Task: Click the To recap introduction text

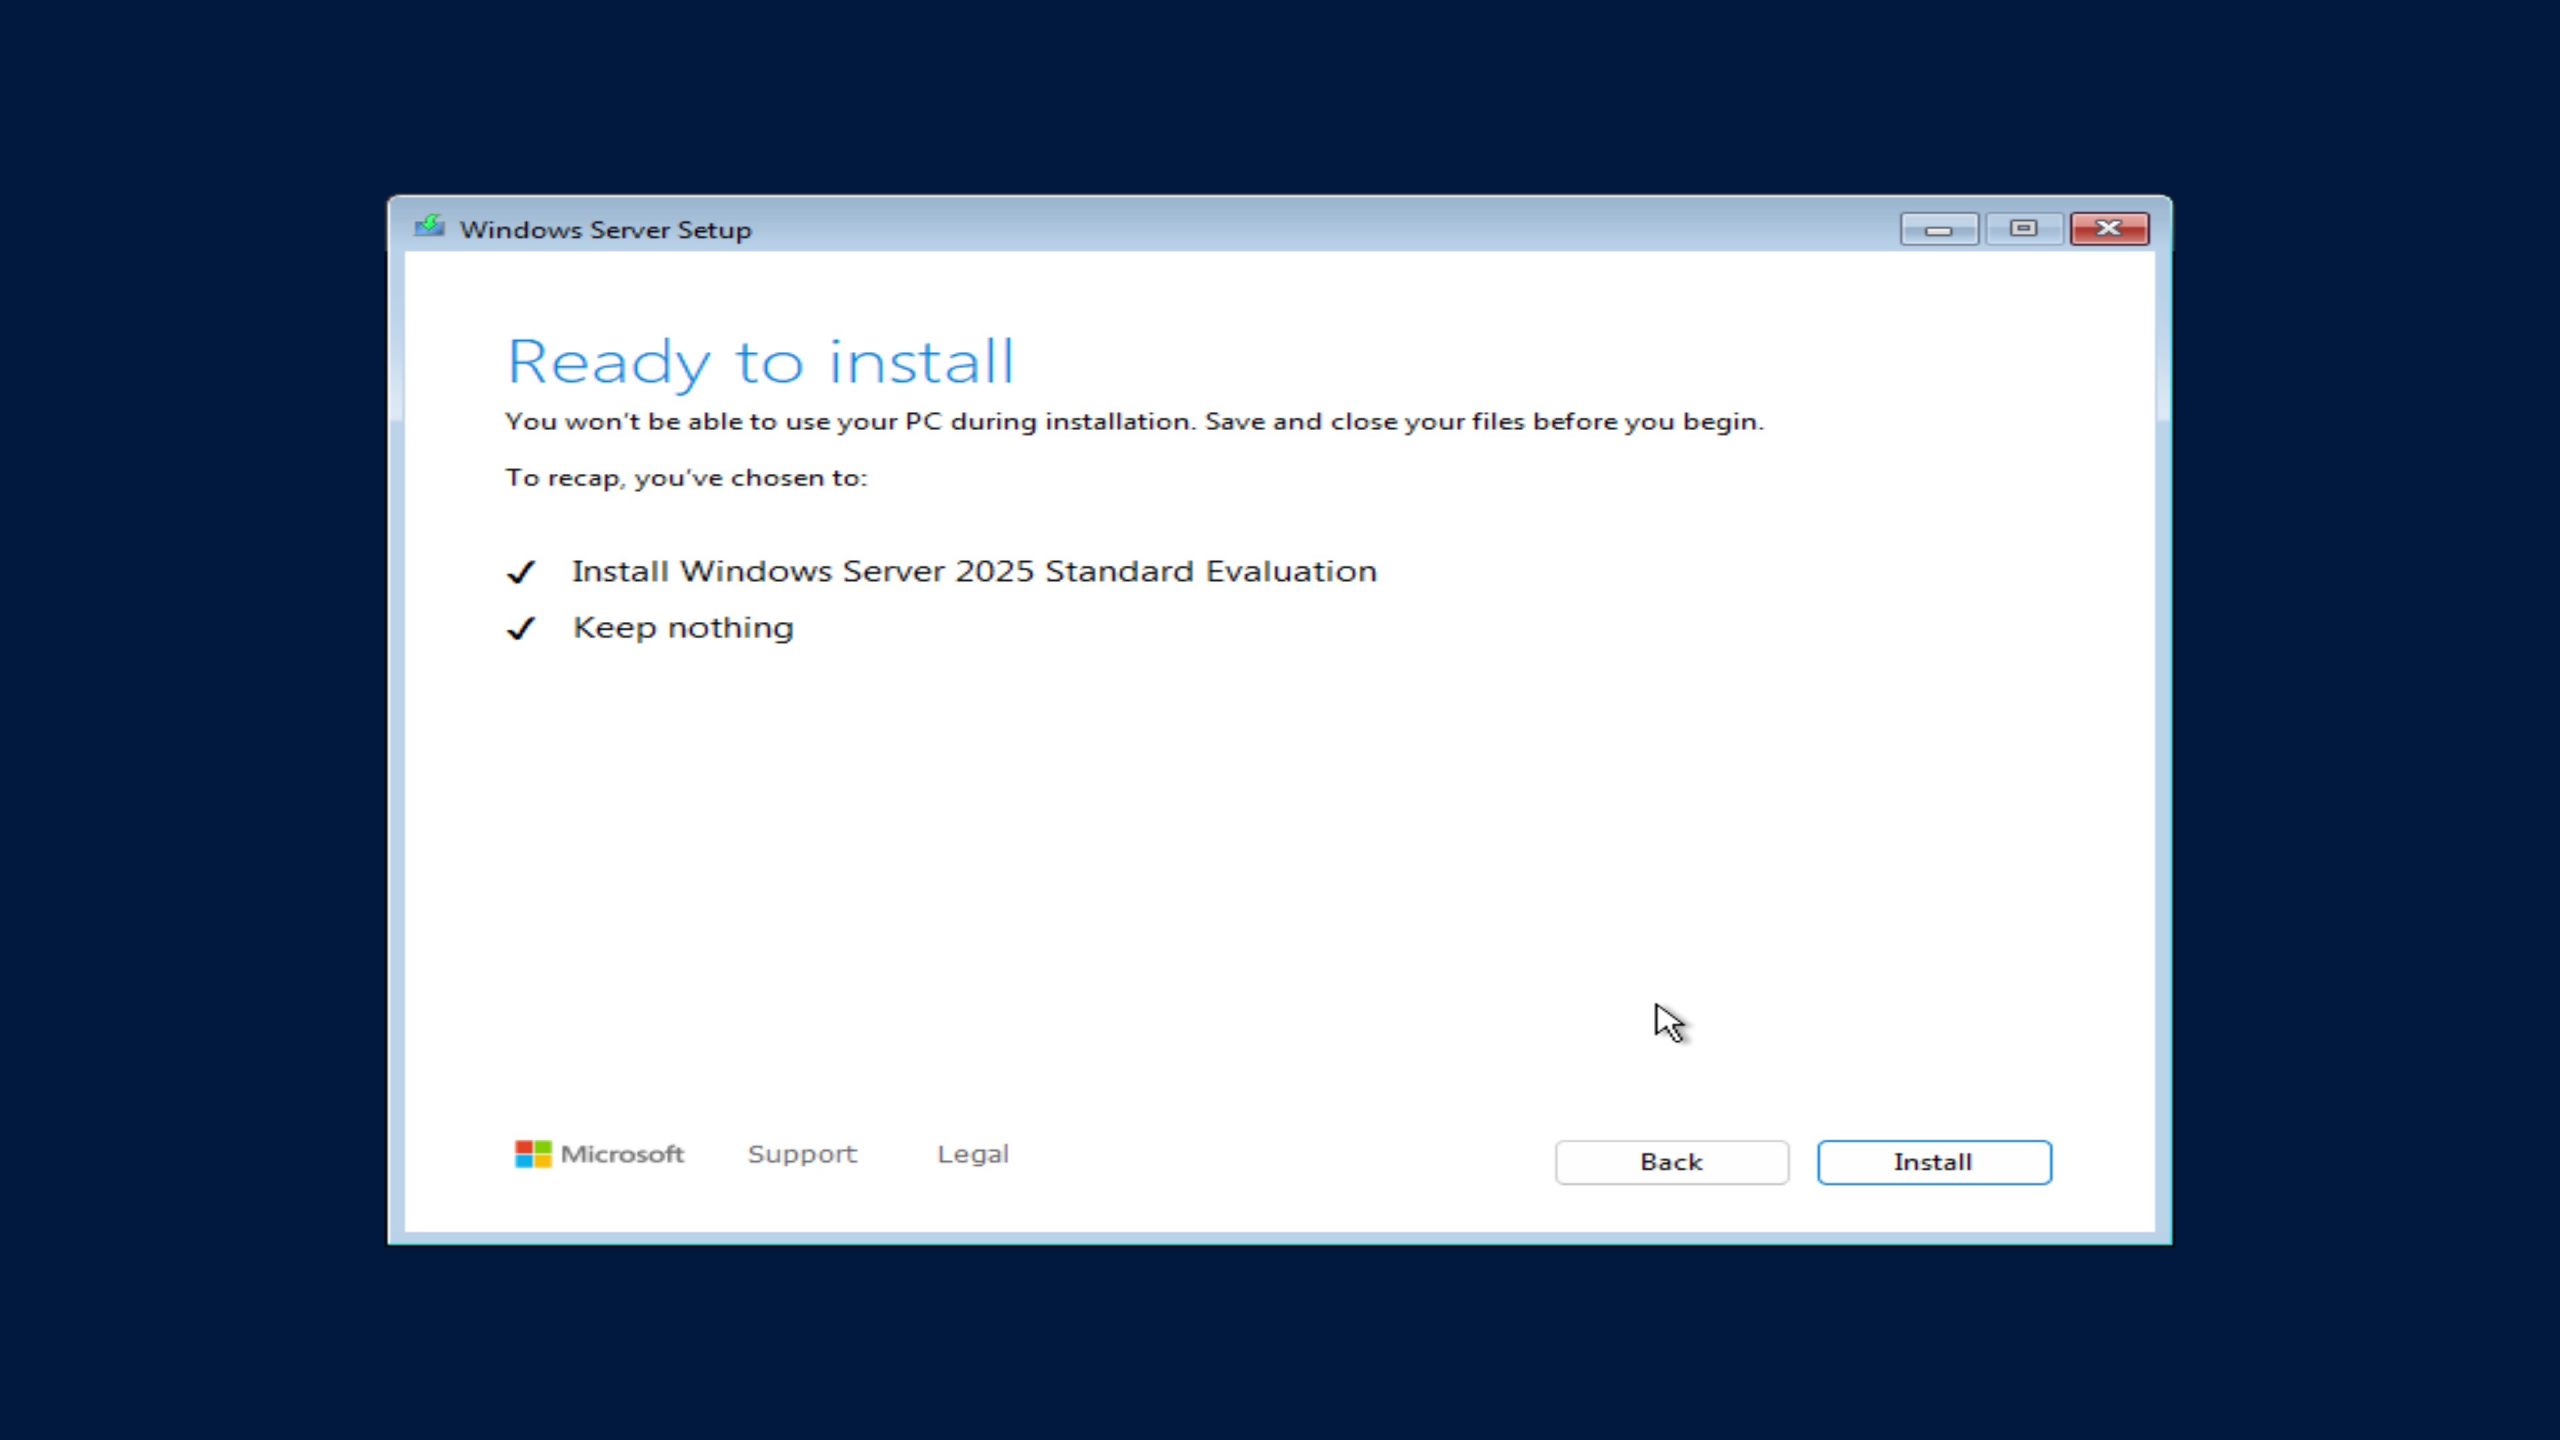Action: coord(688,478)
